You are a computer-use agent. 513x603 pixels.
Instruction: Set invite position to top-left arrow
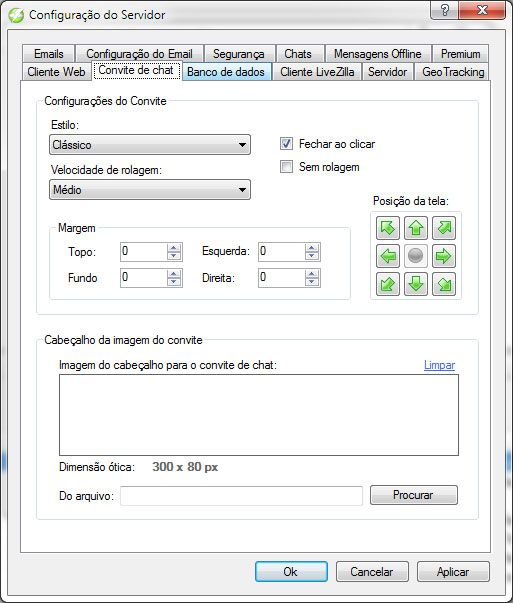click(x=388, y=228)
